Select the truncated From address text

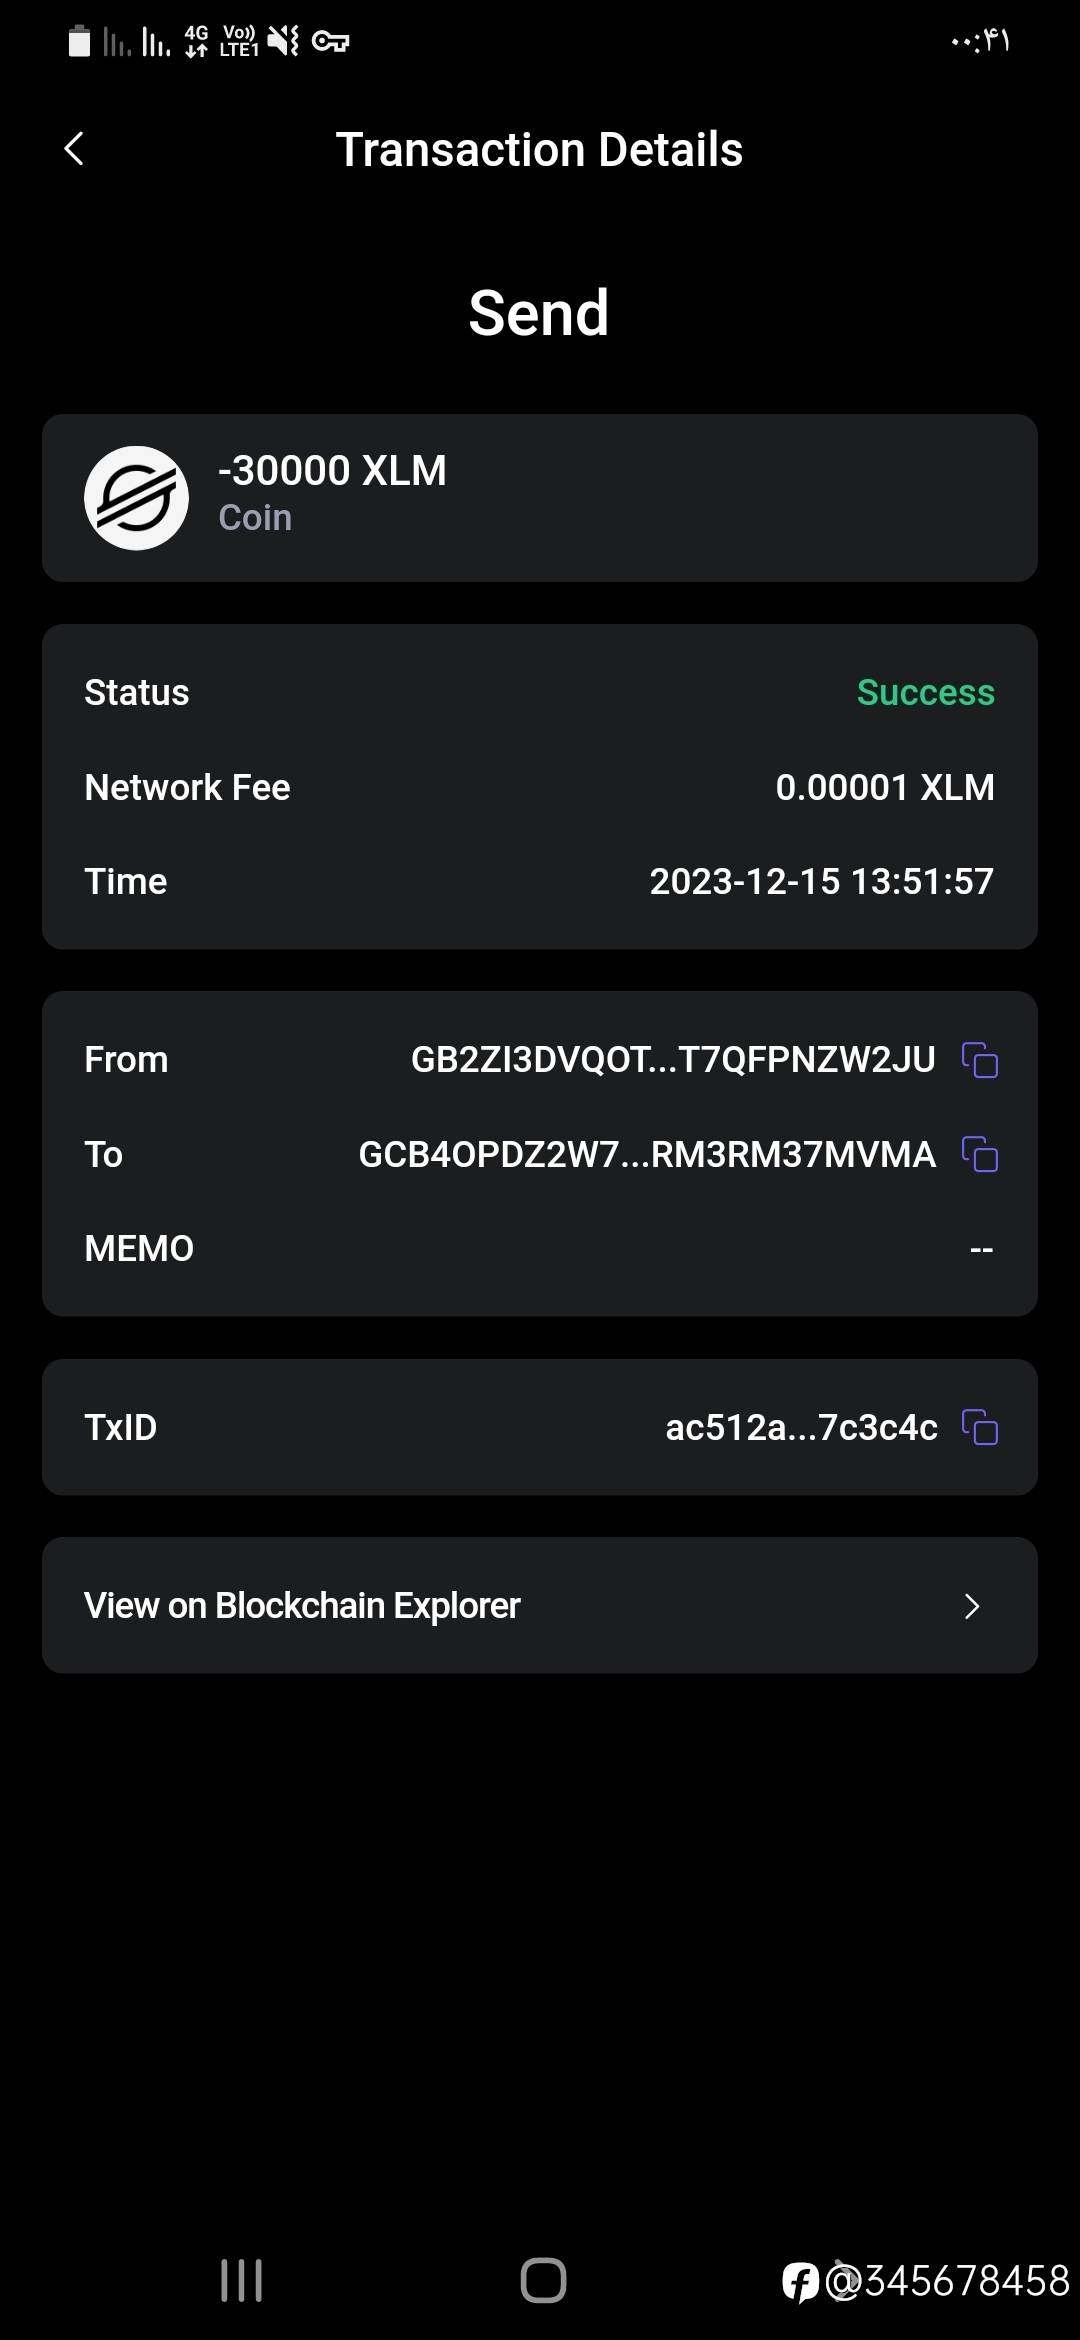click(673, 1060)
